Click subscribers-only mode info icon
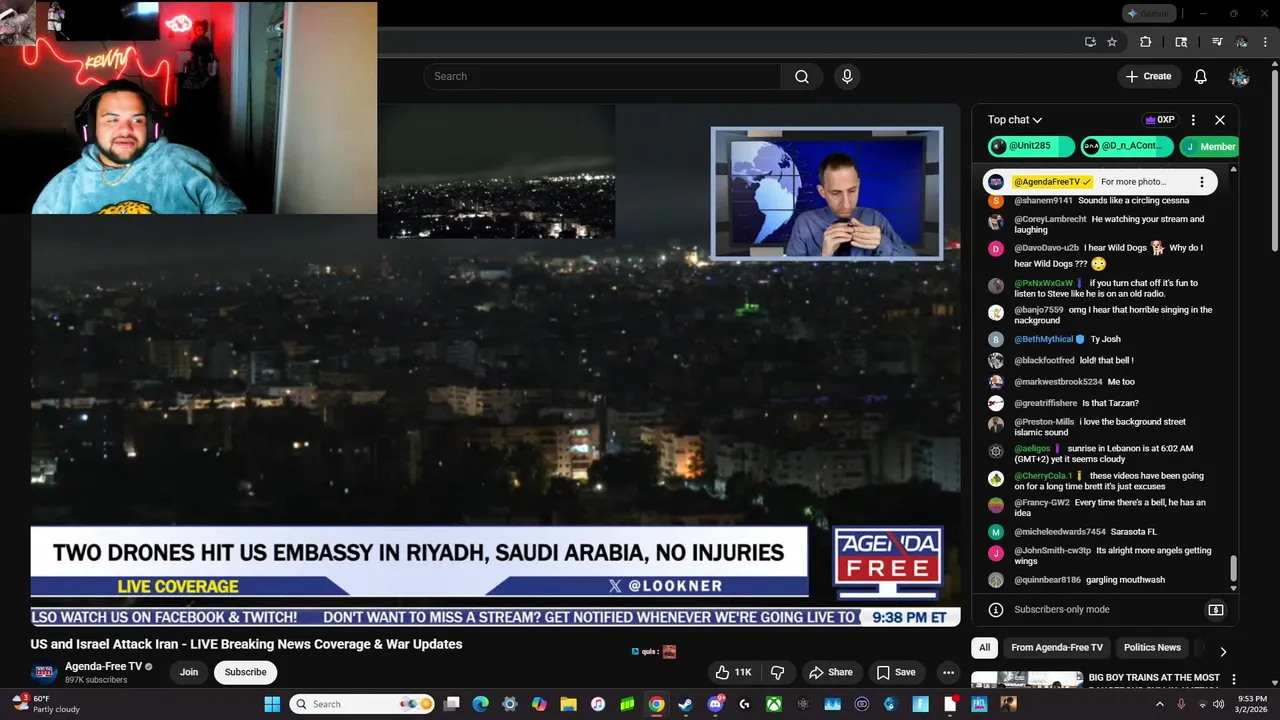Image resolution: width=1280 pixels, height=720 pixels. pos(996,610)
